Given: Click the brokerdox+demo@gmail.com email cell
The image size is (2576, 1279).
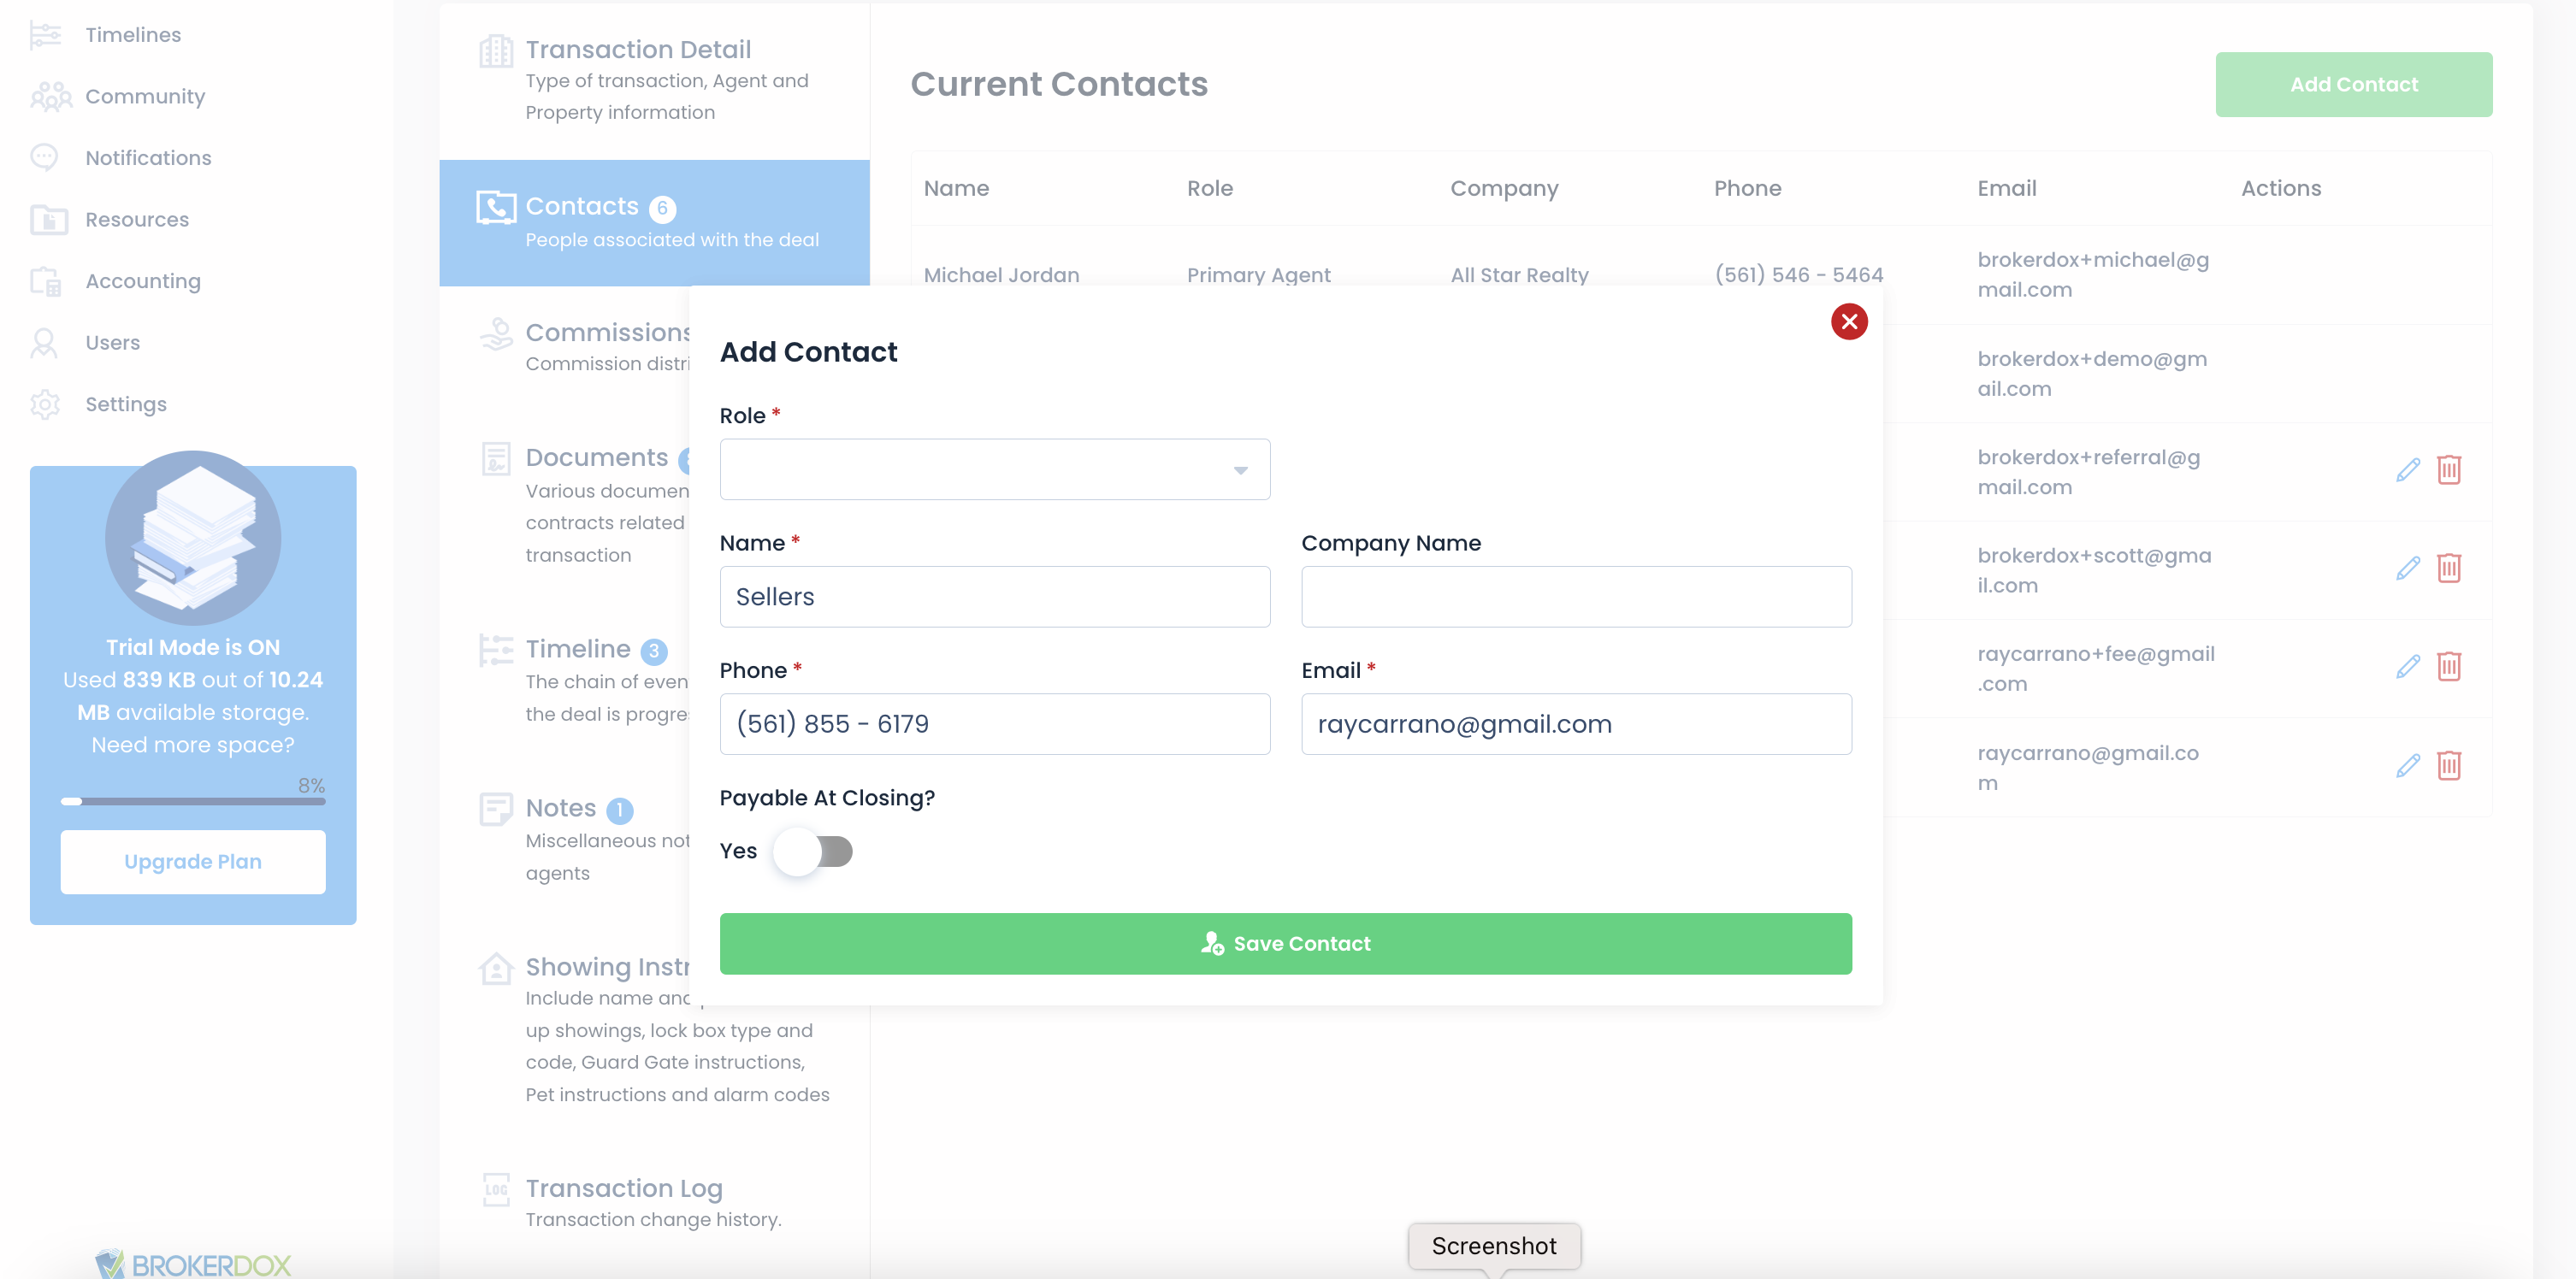Looking at the screenshot, I should click(x=2091, y=374).
